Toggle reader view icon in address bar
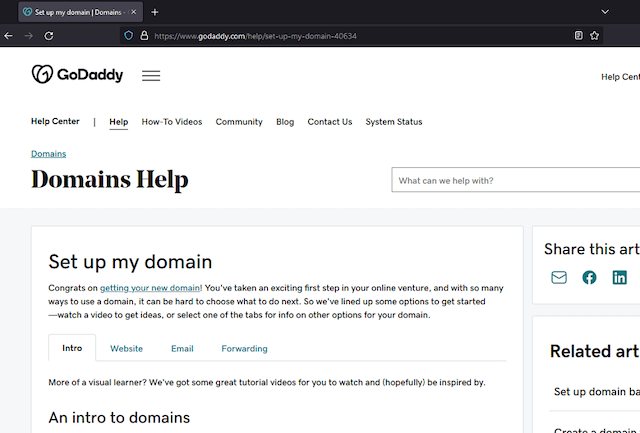Screen dimensions: 640x433 578,36
